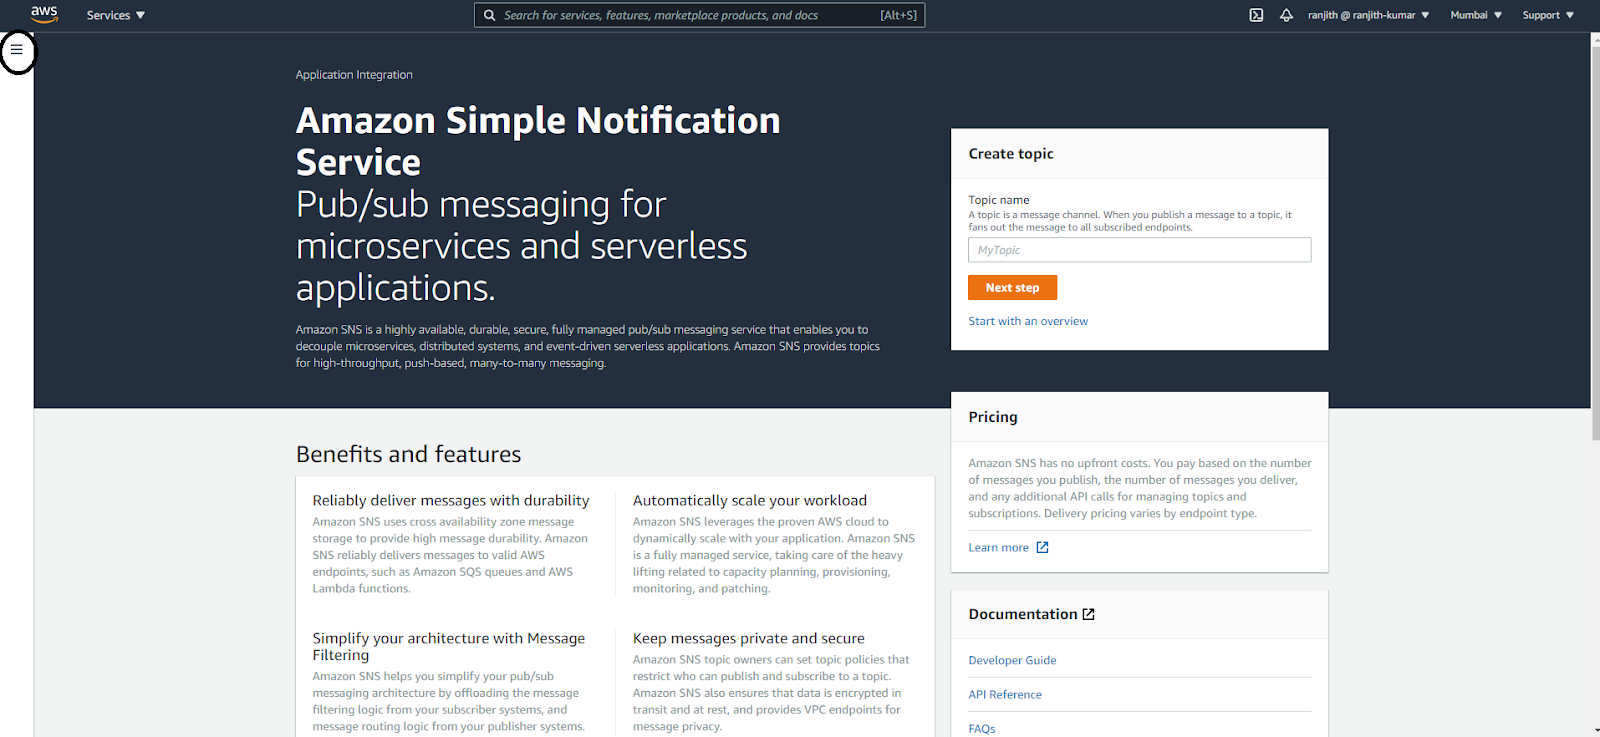1600x737 pixels.
Task: Open the ranjith account menu
Action: (1369, 15)
